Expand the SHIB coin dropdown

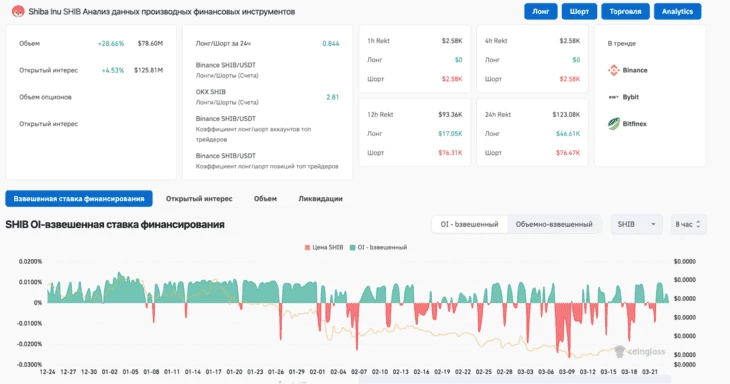point(636,224)
